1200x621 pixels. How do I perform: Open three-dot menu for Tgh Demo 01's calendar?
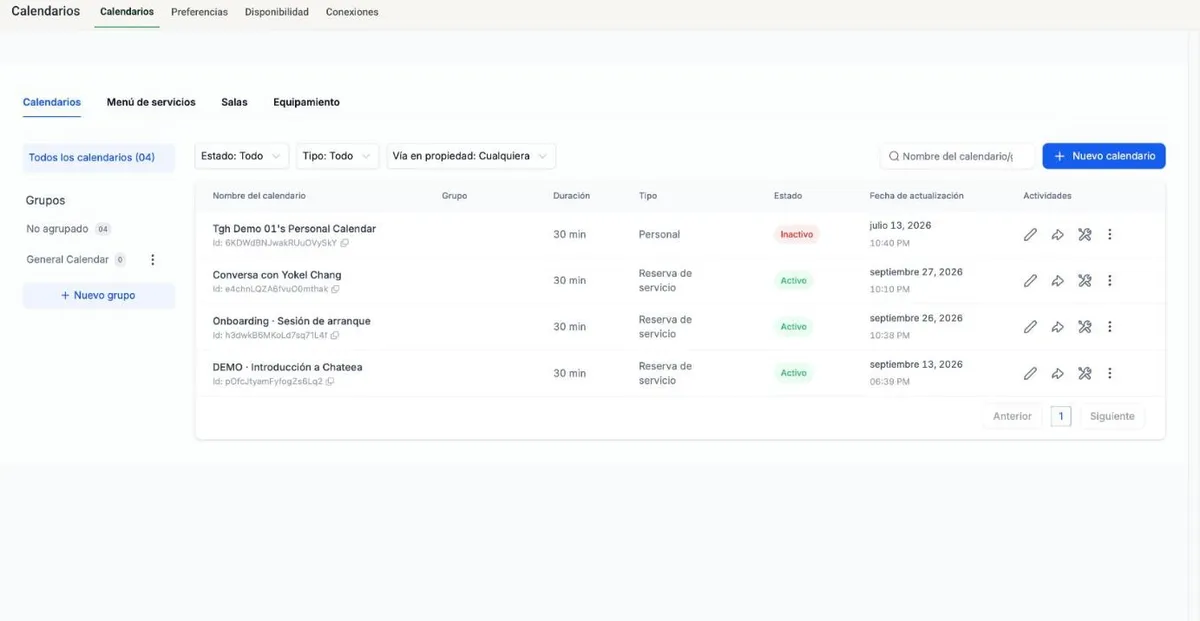click(1110, 235)
